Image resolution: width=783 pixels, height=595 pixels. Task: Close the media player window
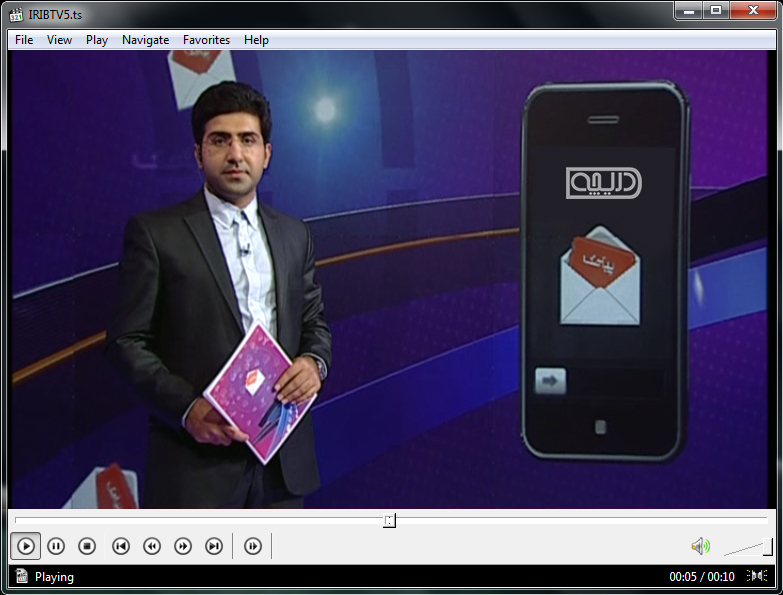[754, 10]
